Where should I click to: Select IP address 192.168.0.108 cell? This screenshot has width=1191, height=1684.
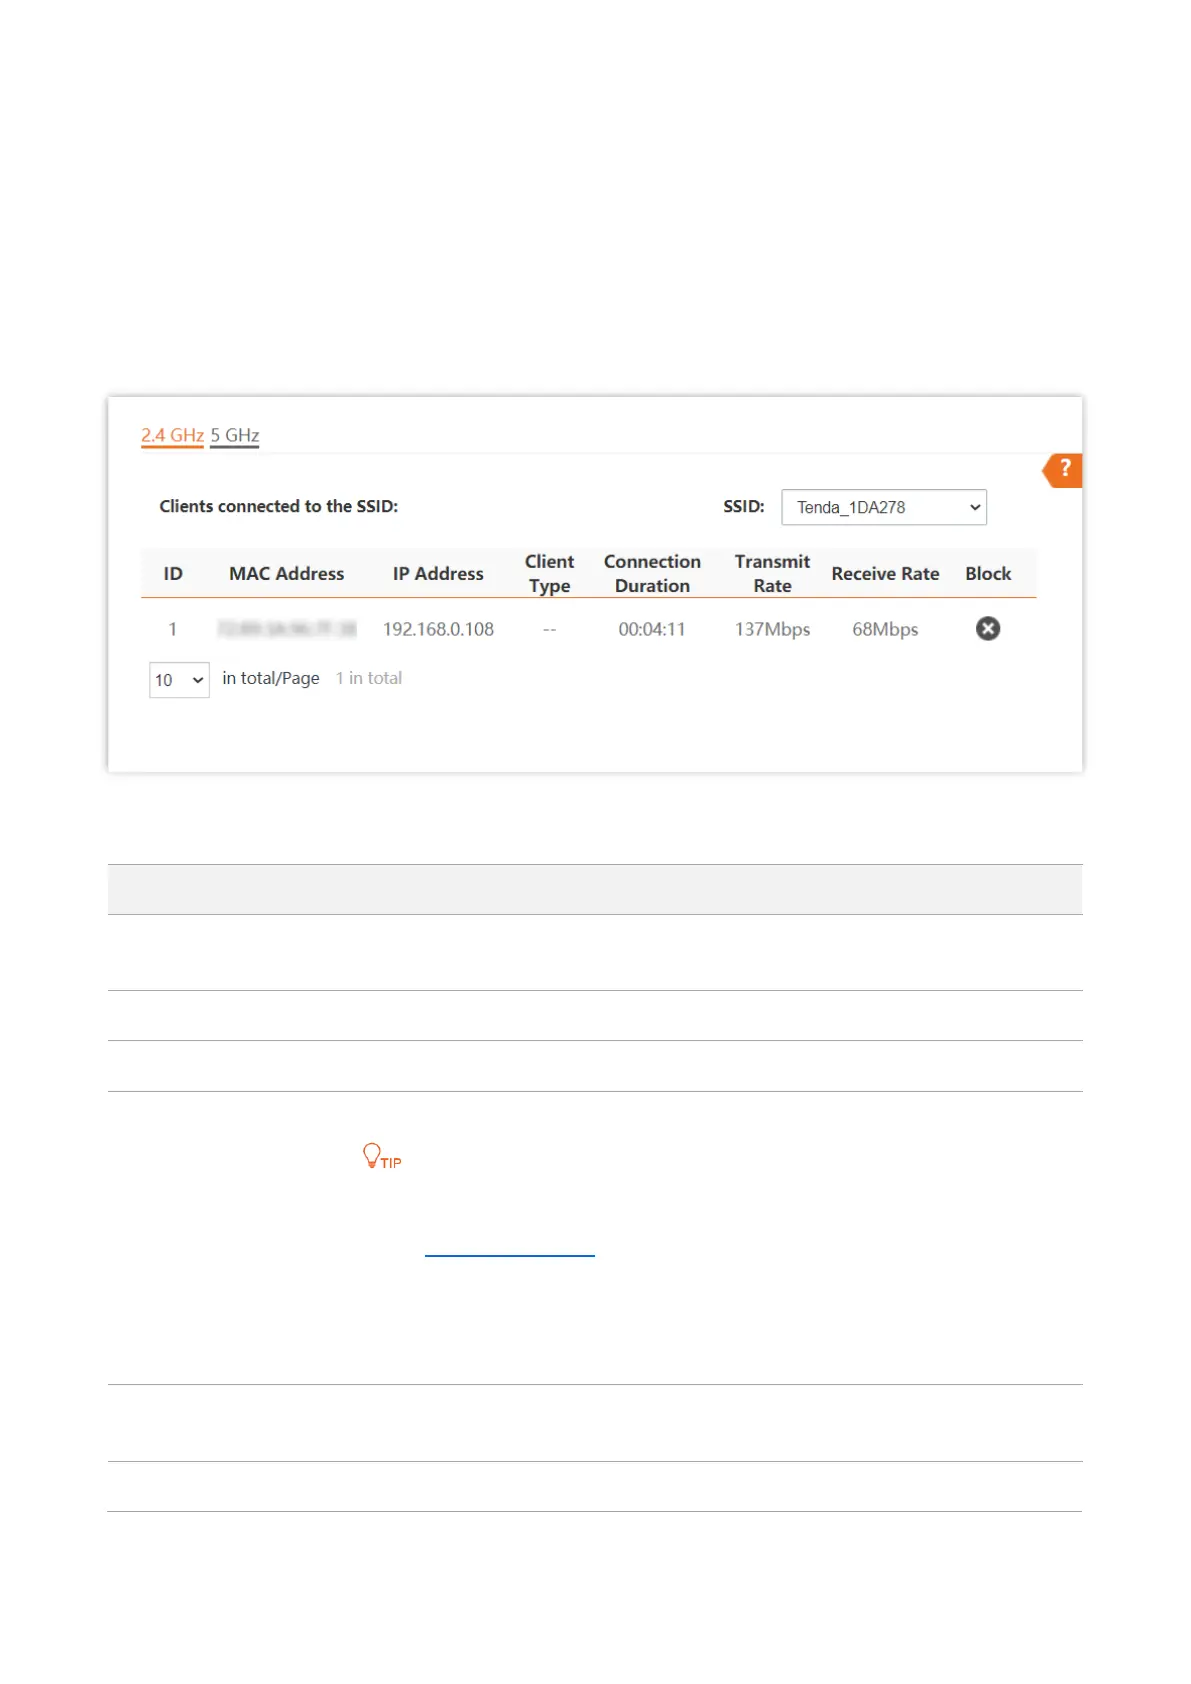[438, 629]
